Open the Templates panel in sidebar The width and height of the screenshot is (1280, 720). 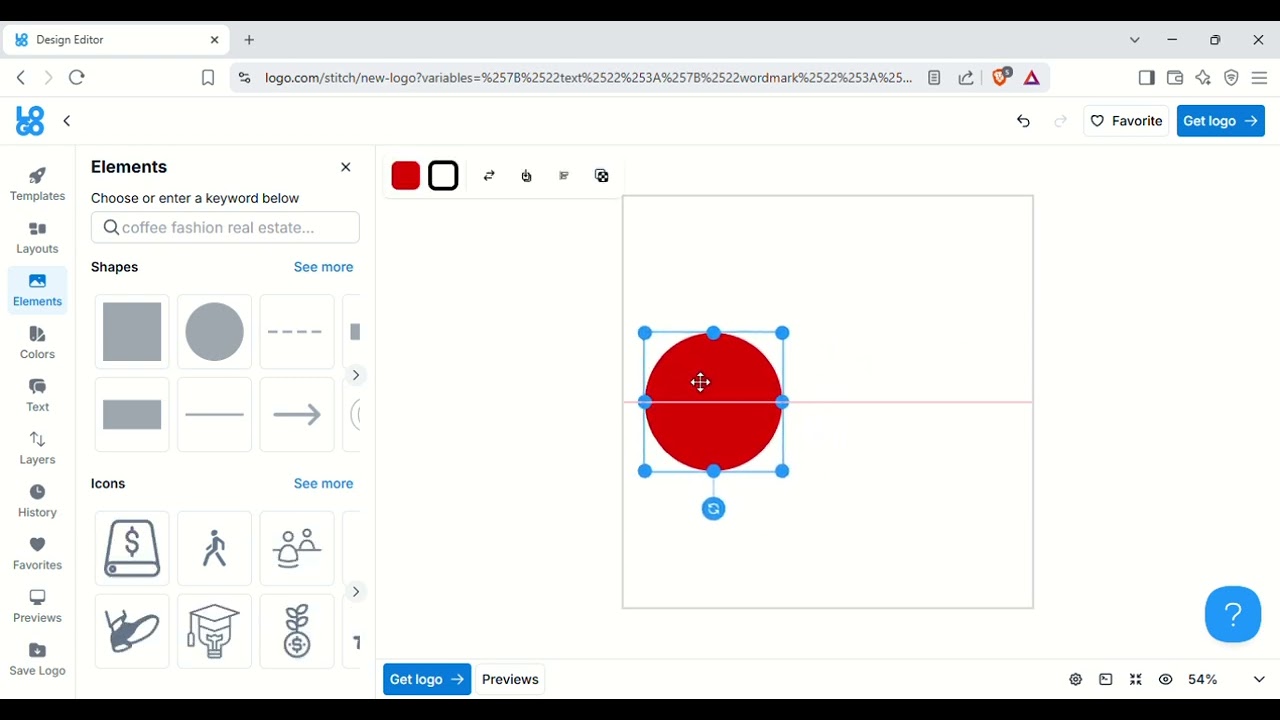click(x=38, y=184)
